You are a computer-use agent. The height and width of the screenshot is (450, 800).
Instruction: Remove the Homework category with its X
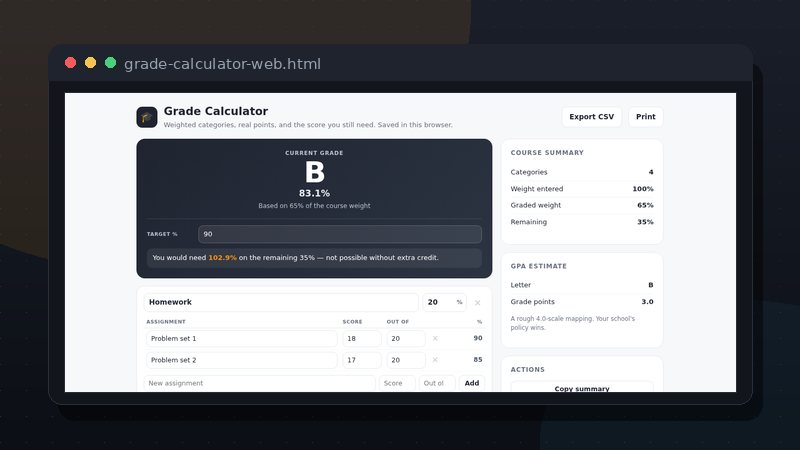(x=478, y=303)
